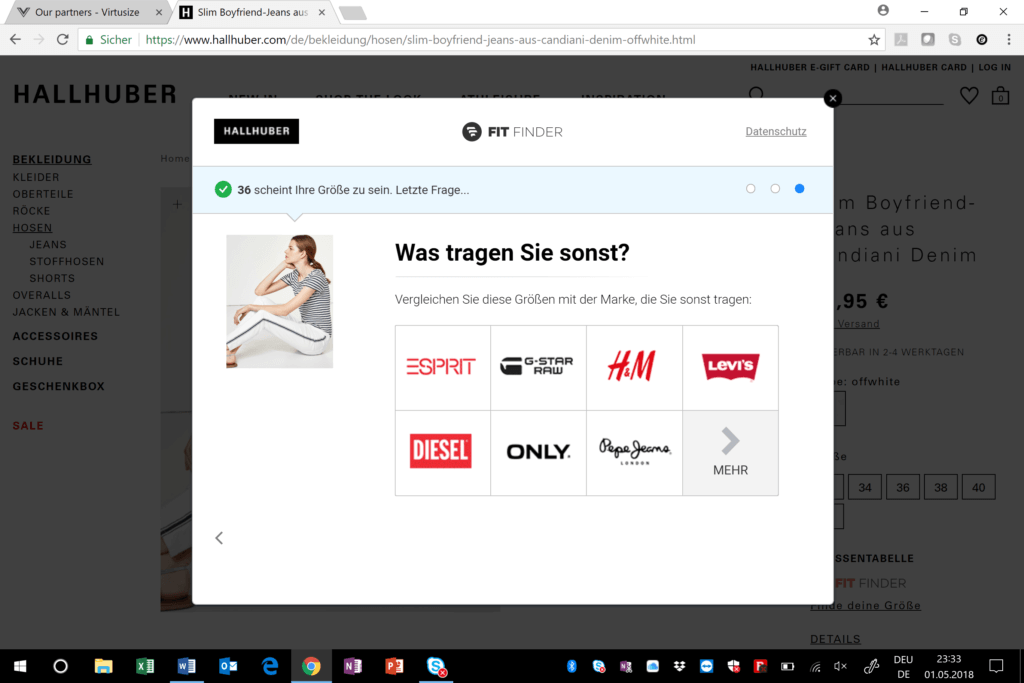
Task: Open a new browser tab
Action: pyautogui.click(x=353, y=13)
